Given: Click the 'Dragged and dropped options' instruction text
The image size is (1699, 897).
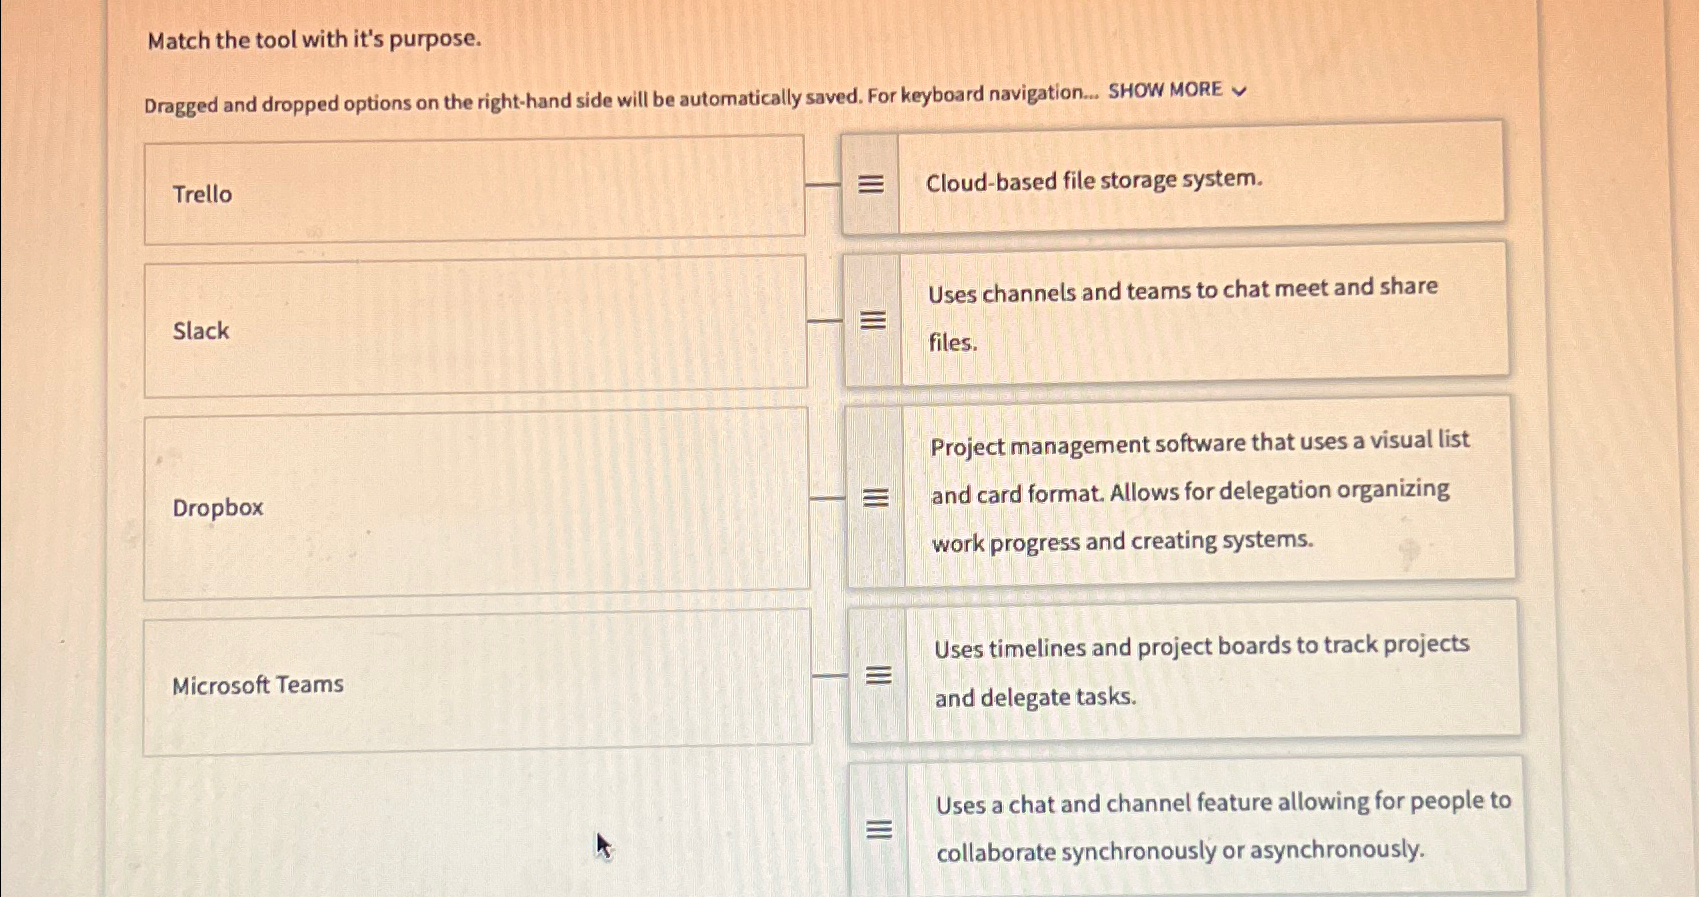Looking at the screenshot, I should [x=621, y=98].
